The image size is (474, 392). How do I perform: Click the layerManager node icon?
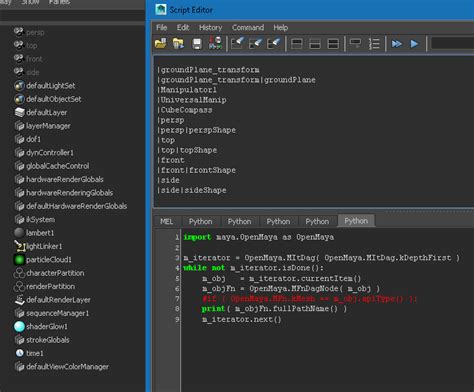[19, 126]
